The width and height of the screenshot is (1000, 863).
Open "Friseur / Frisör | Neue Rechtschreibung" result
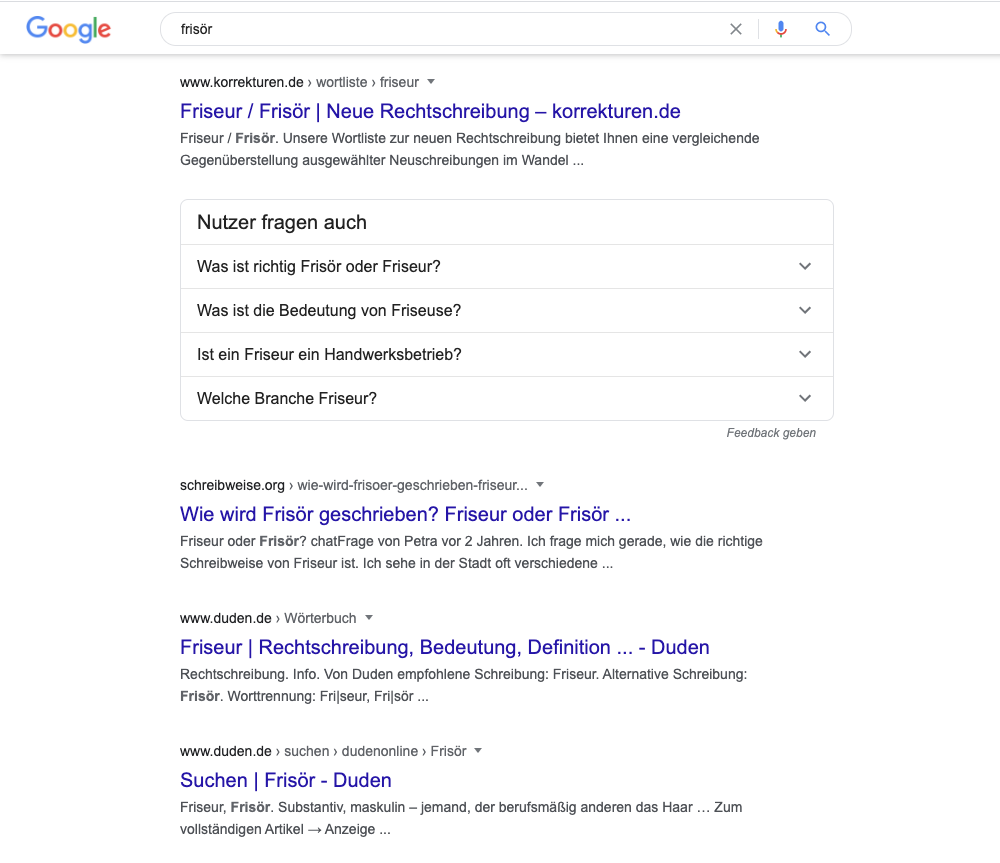point(430,111)
